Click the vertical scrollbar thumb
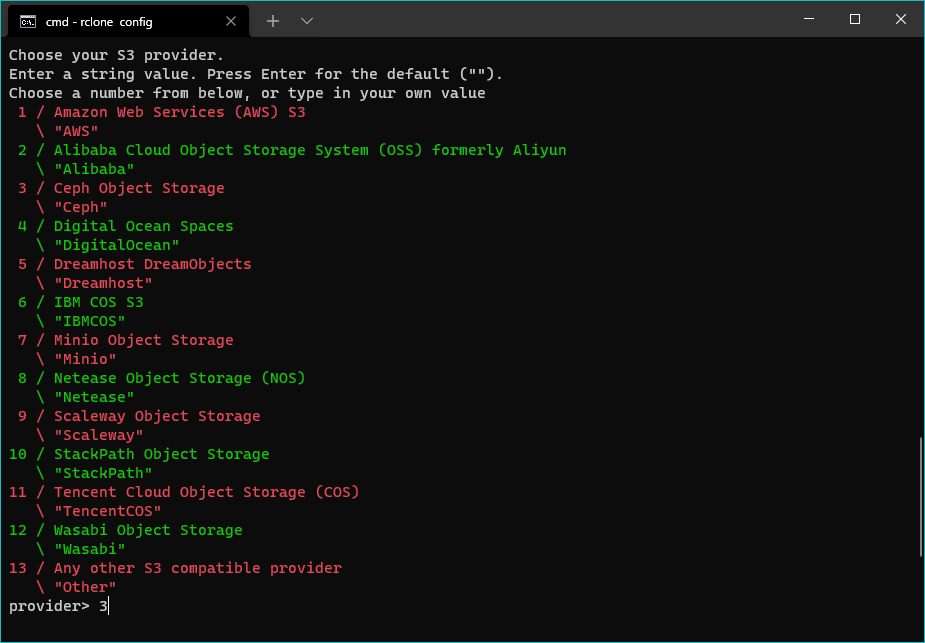Viewport: 925px width, 643px height. click(x=921, y=497)
